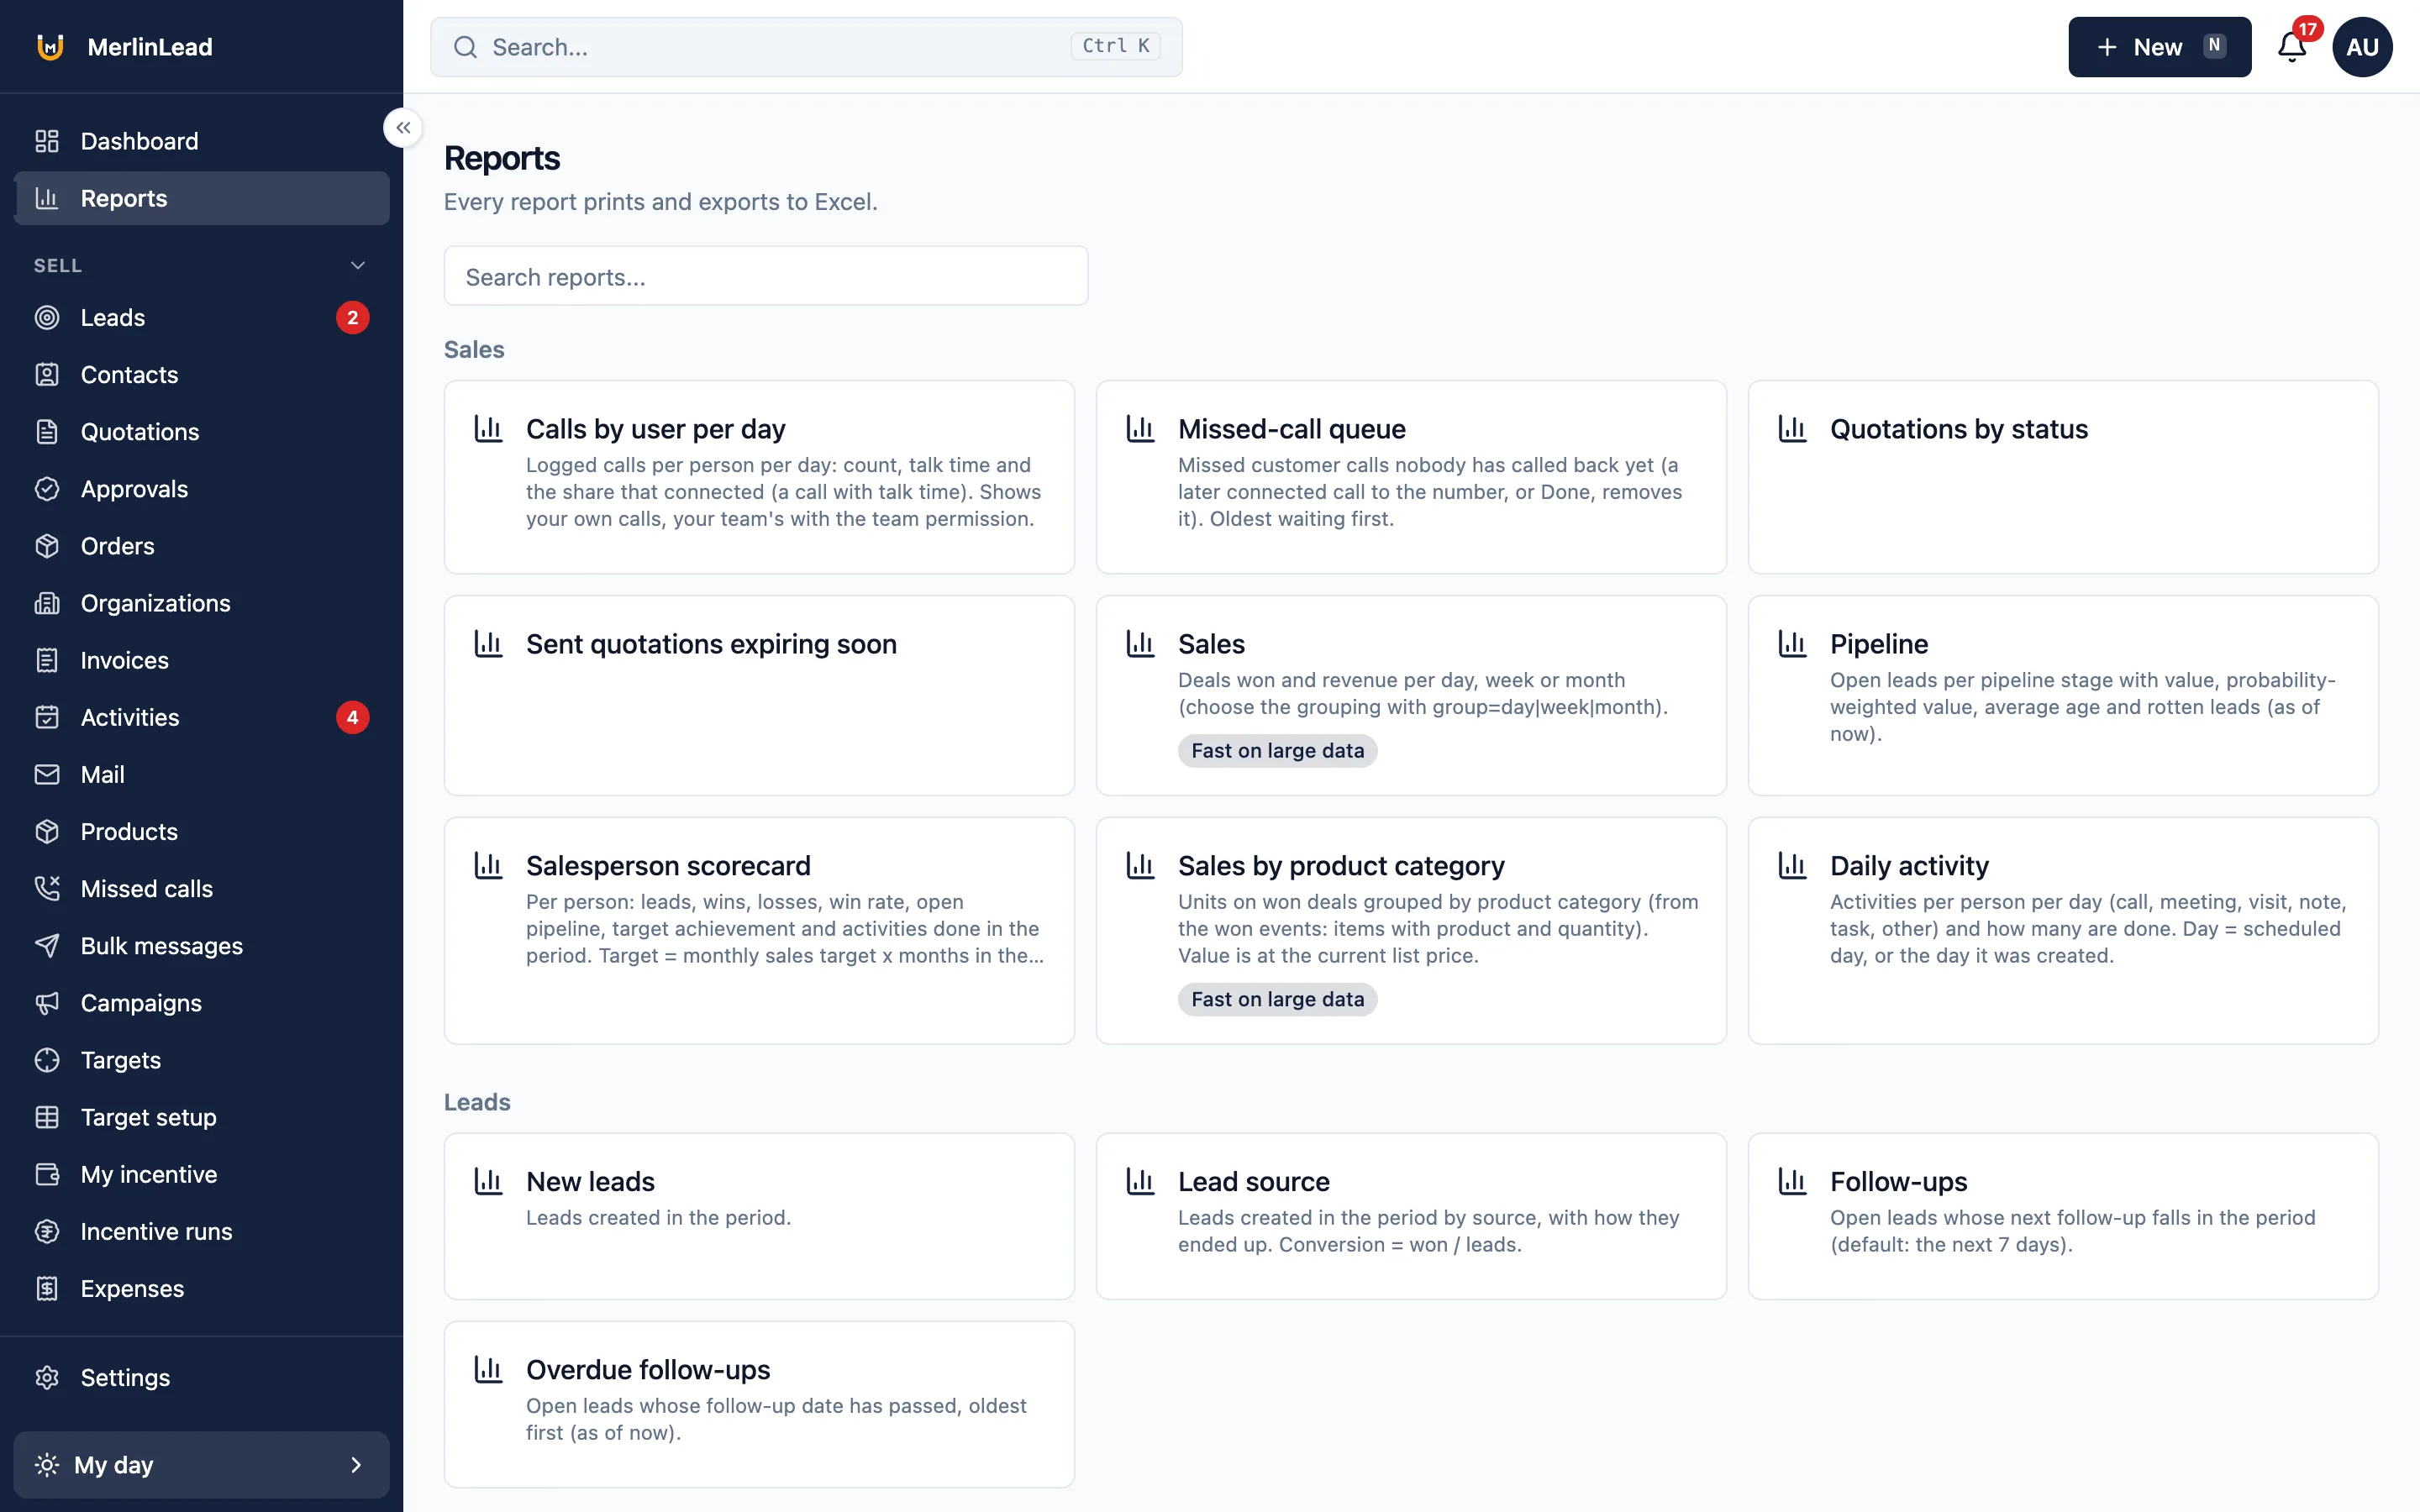Click Fast on large data tag under Sales
This screenshot has width=2420, height=1512.
click(1277, 751)
